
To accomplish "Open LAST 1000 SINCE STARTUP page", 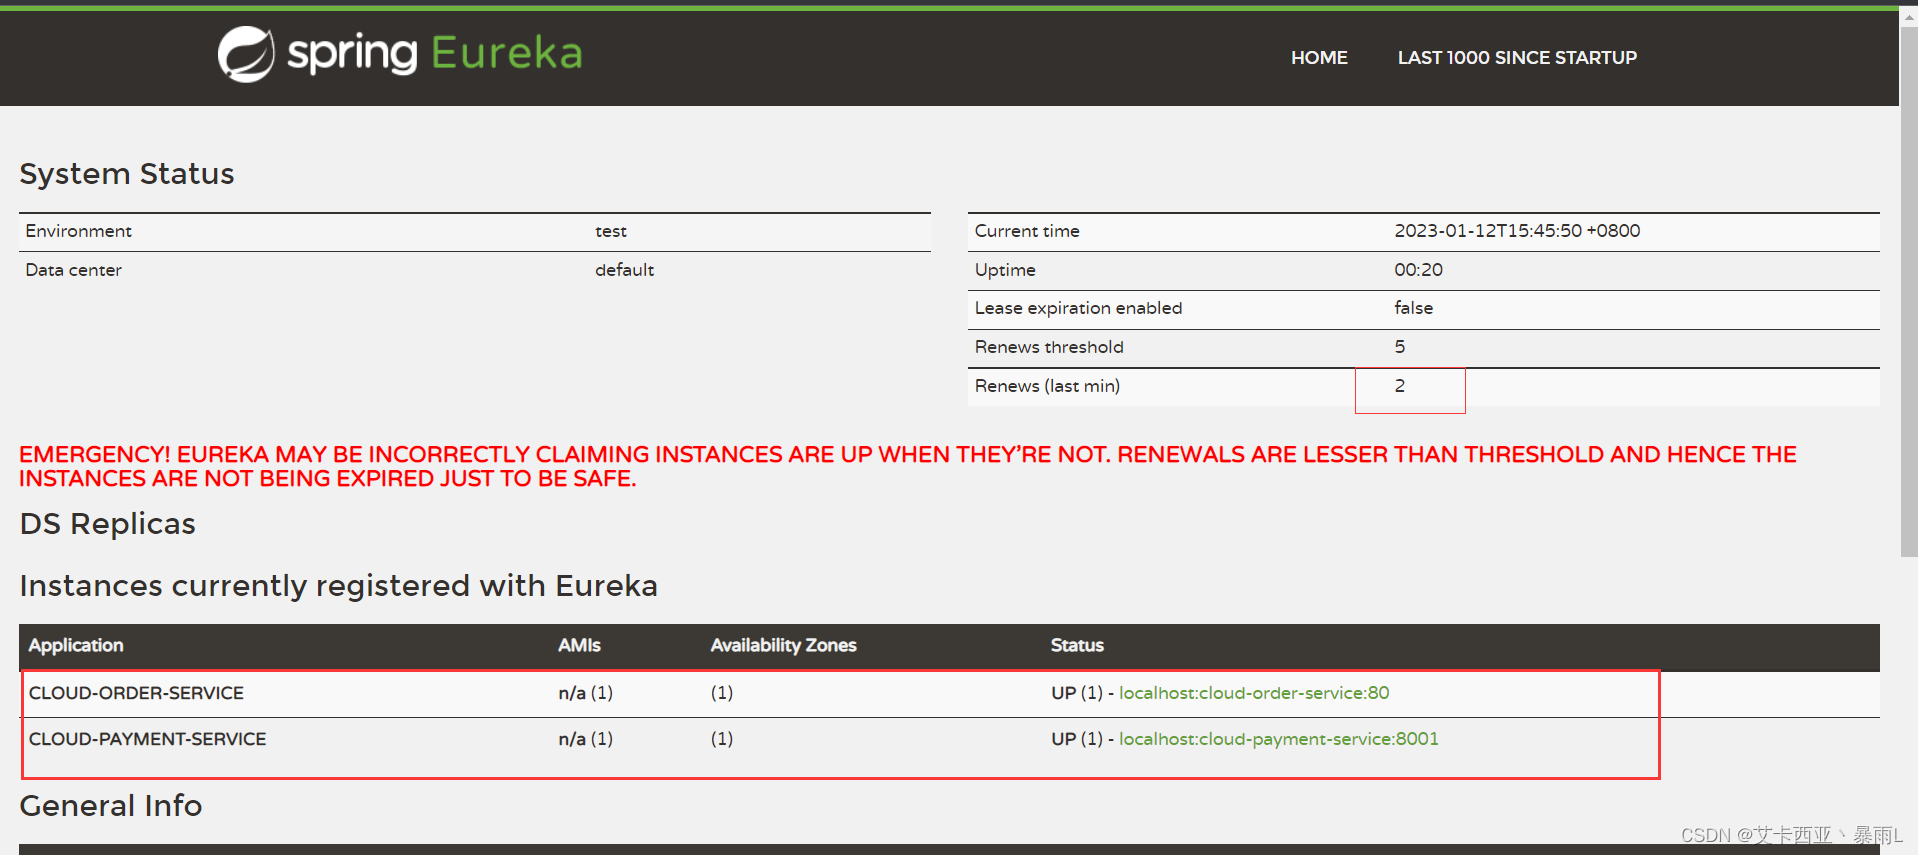I will coord(1517,58).
